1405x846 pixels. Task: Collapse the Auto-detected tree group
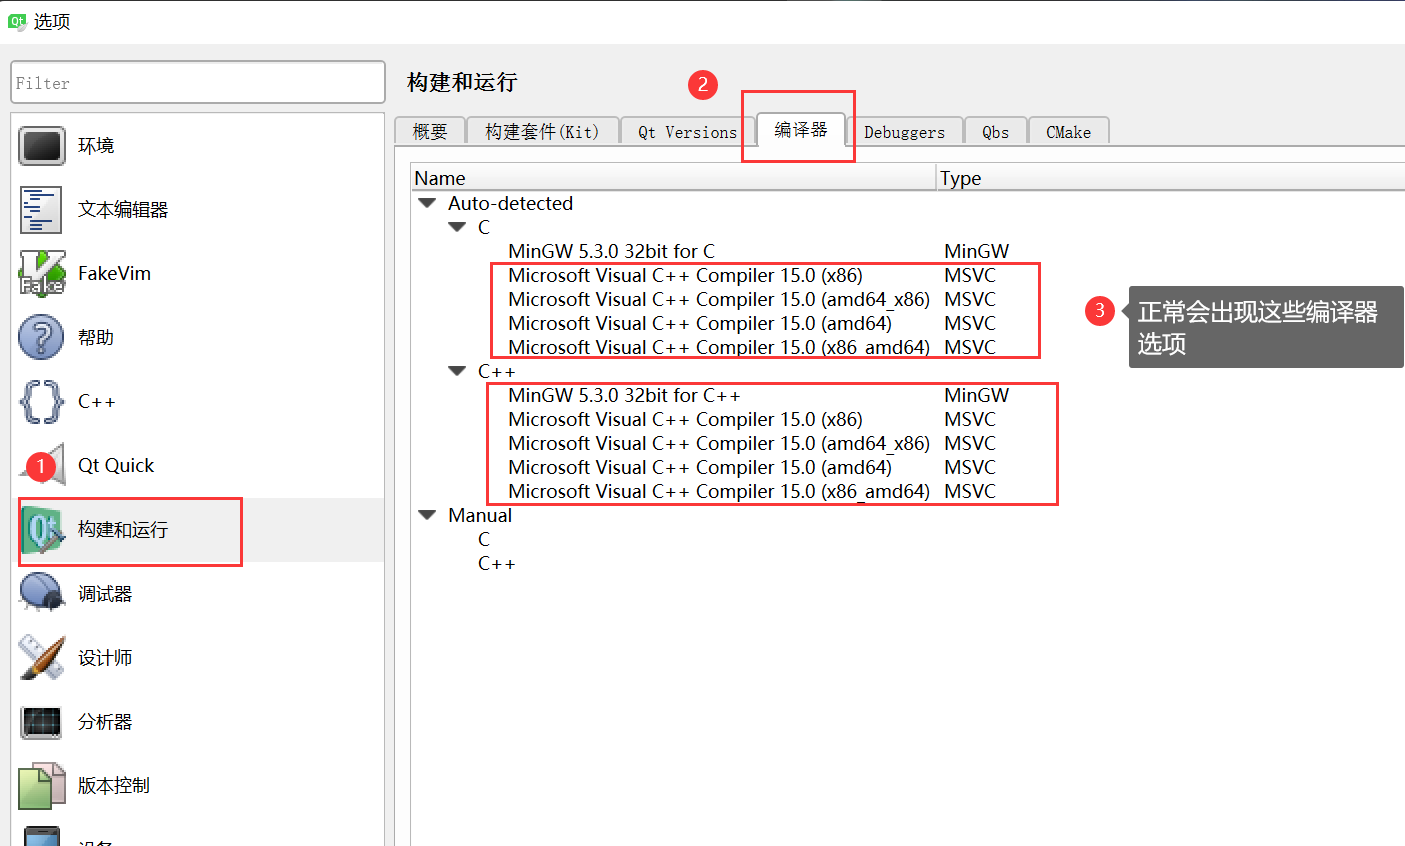pos(428,203)
